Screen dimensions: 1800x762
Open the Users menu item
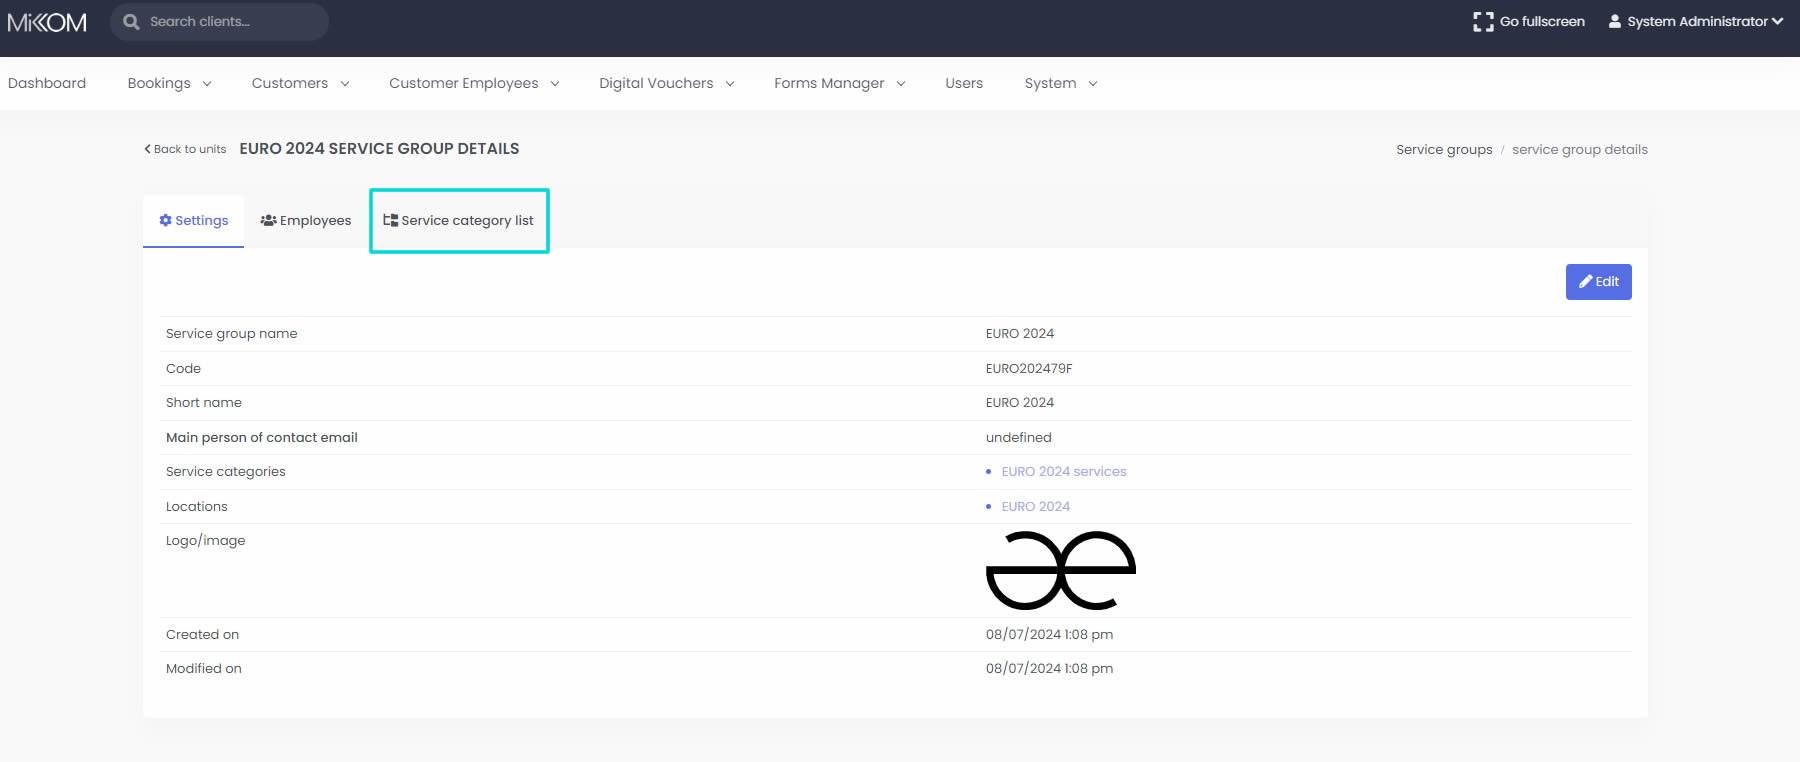point(964,83)
